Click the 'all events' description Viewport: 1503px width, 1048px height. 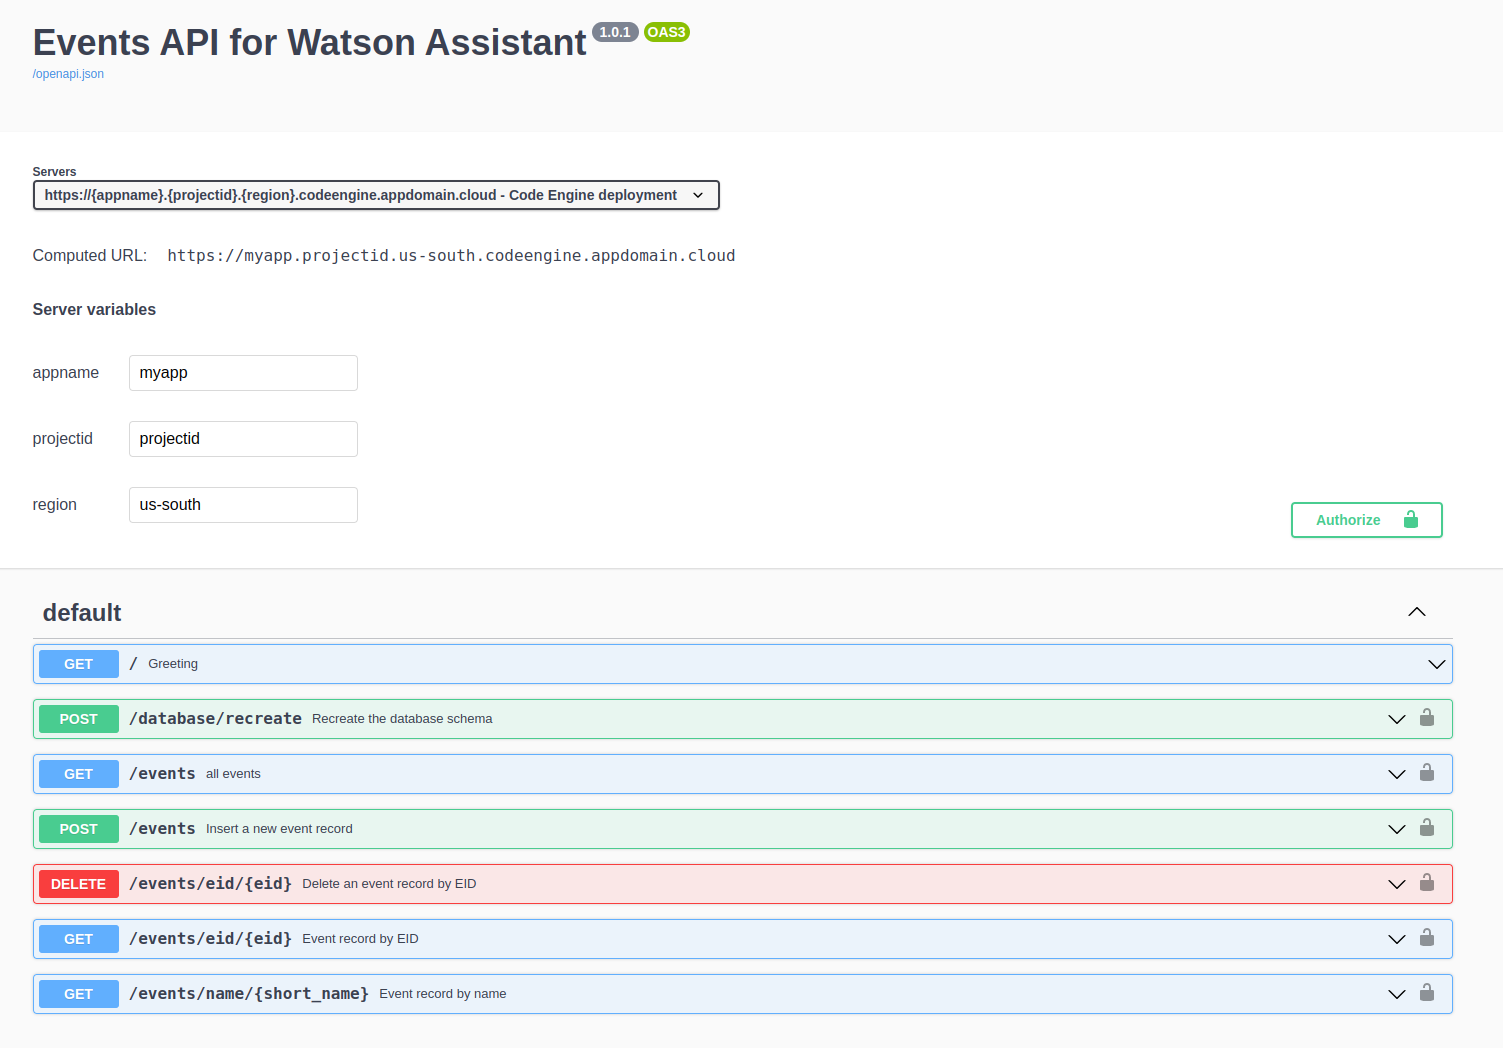[233, 774]
